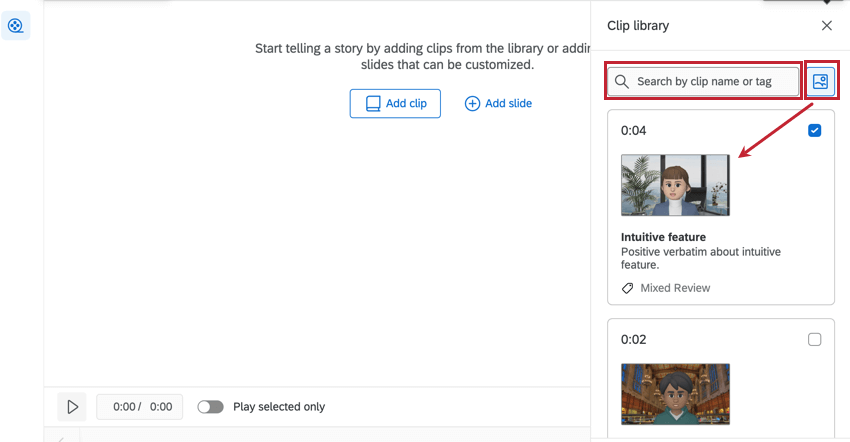The image size is (850, 442).
Task: Click the 0:00 / 0:00 time display
Action: (142, 407)
